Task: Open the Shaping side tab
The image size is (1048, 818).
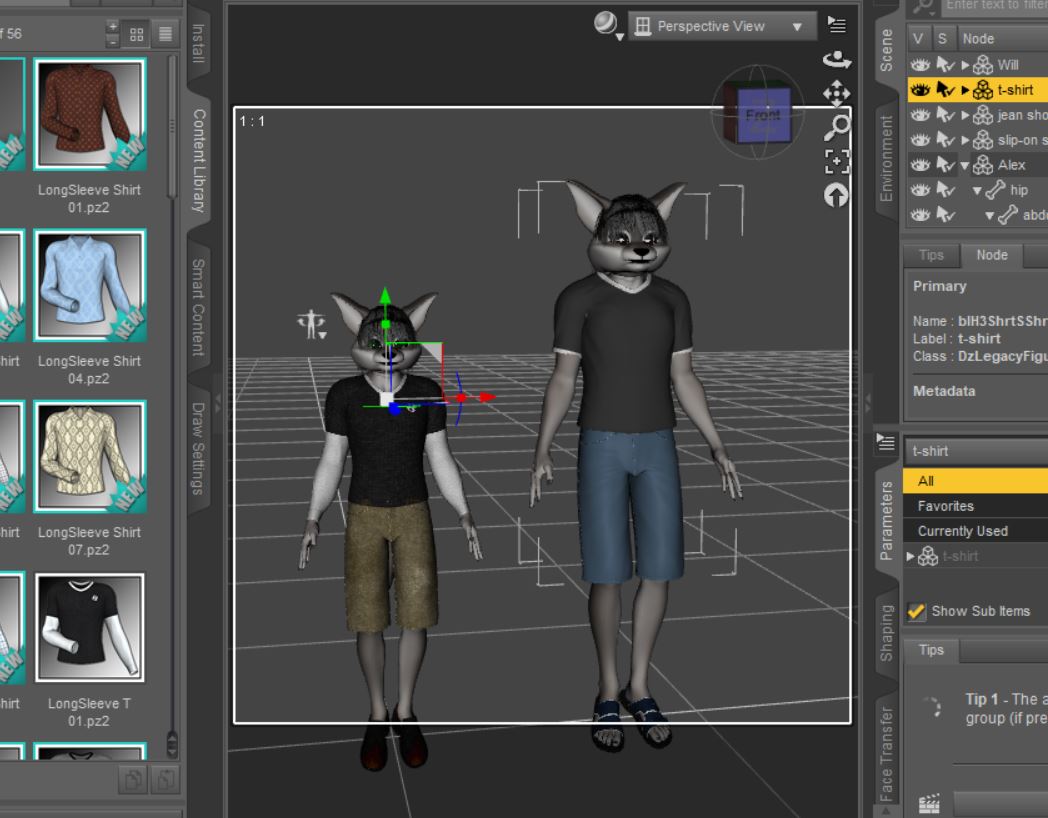Action: coord(886,632)
